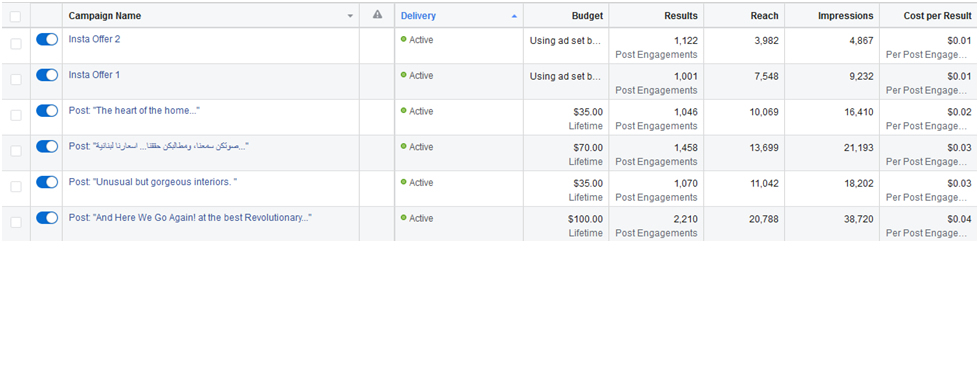Disable The heart of the home campaign toggle
This screenshot has width=979, height=391.
point(47,111)
